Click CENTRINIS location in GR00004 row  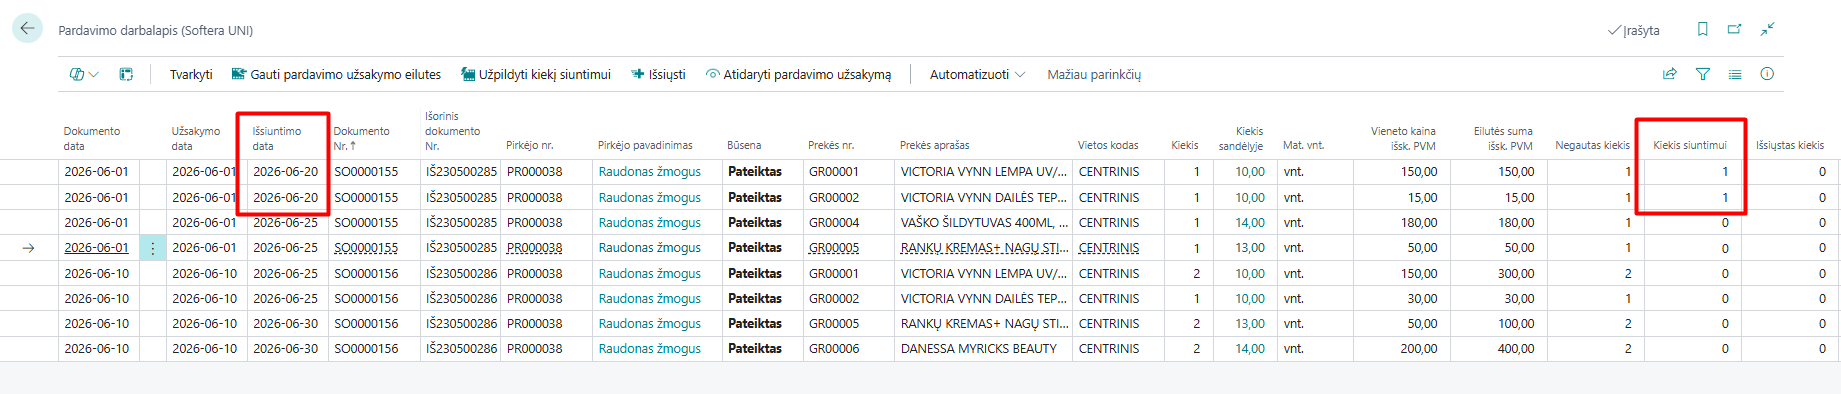click(x=1109, y=222)
